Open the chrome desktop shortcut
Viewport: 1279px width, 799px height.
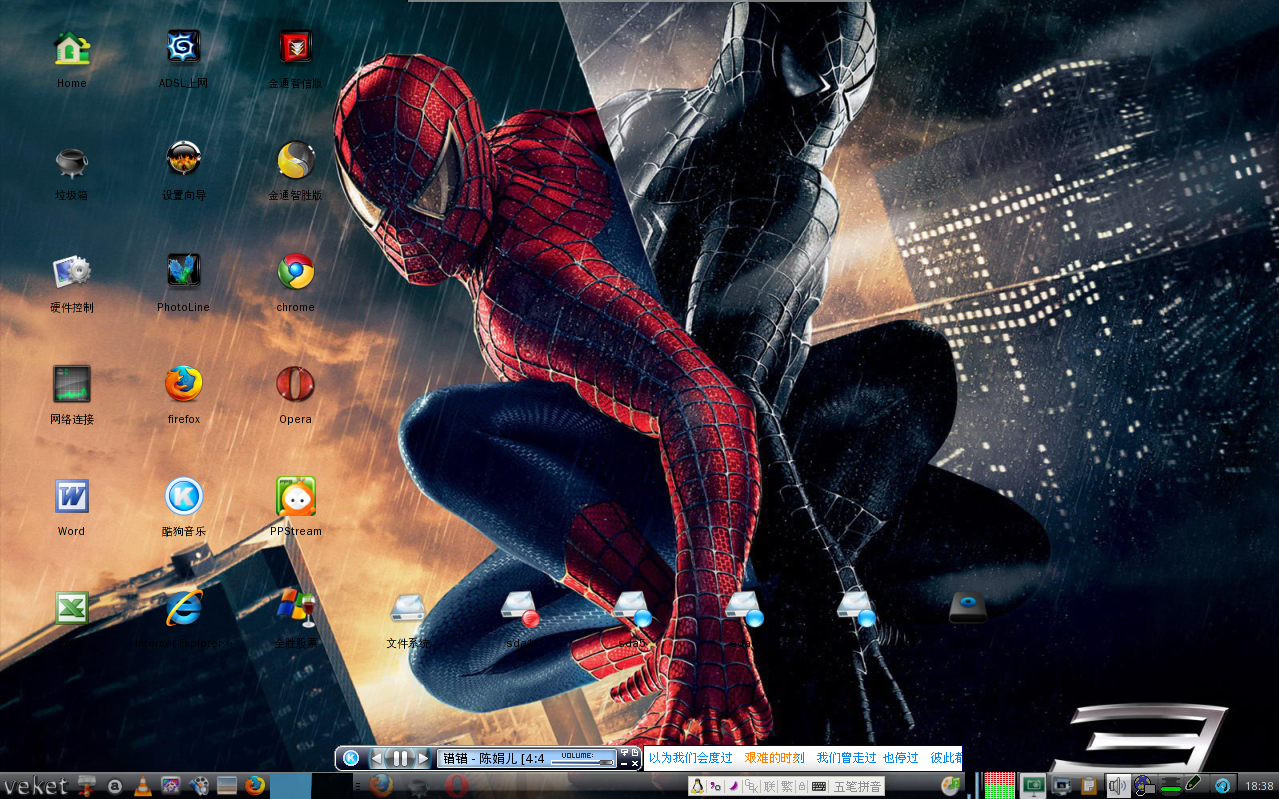[295, 271]
